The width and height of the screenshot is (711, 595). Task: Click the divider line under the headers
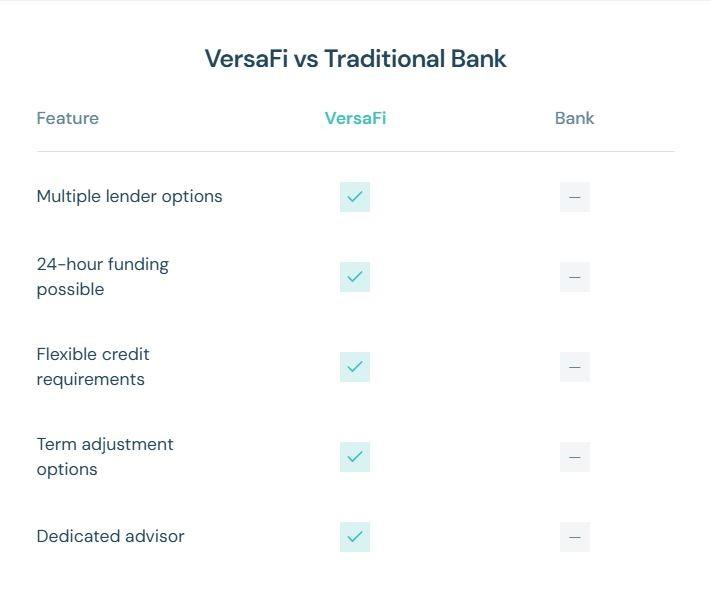(x=356, y=151)
